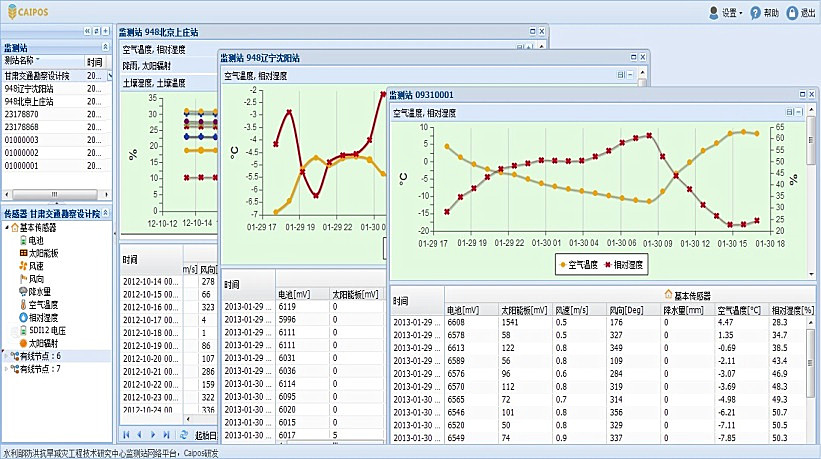
Task: Click 相对湿度[%] column header in 09310001 table
Action: pos(793,310)
